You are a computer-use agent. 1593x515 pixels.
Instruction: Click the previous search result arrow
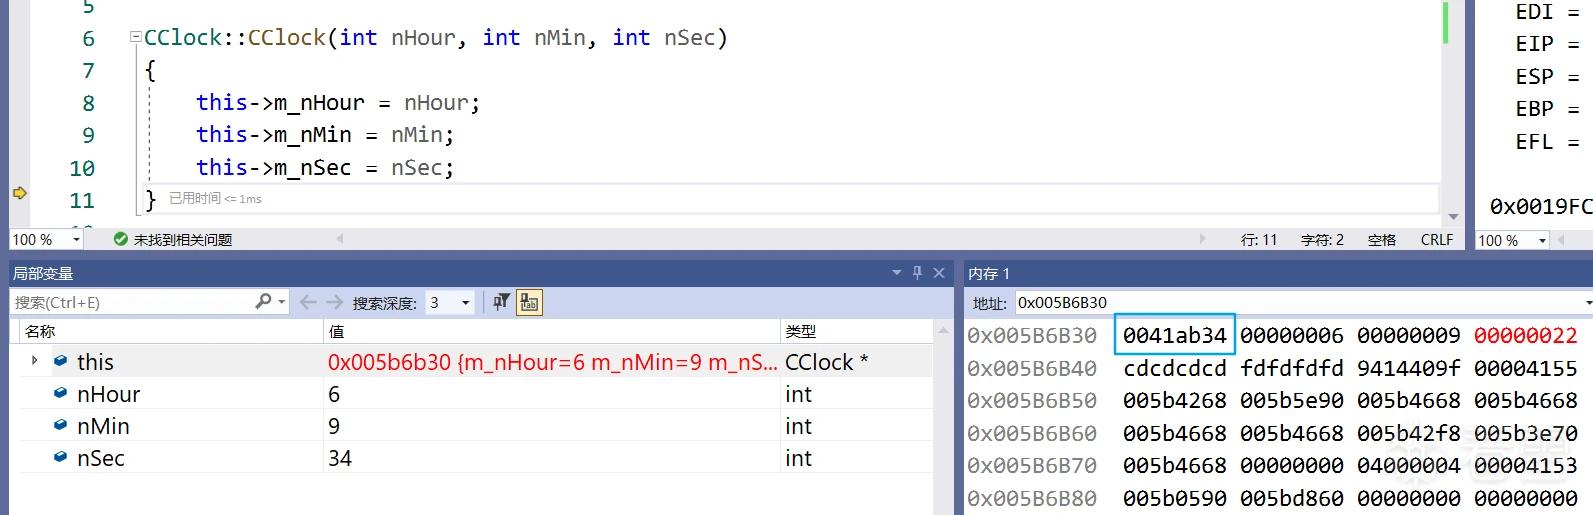coord(308,302)
